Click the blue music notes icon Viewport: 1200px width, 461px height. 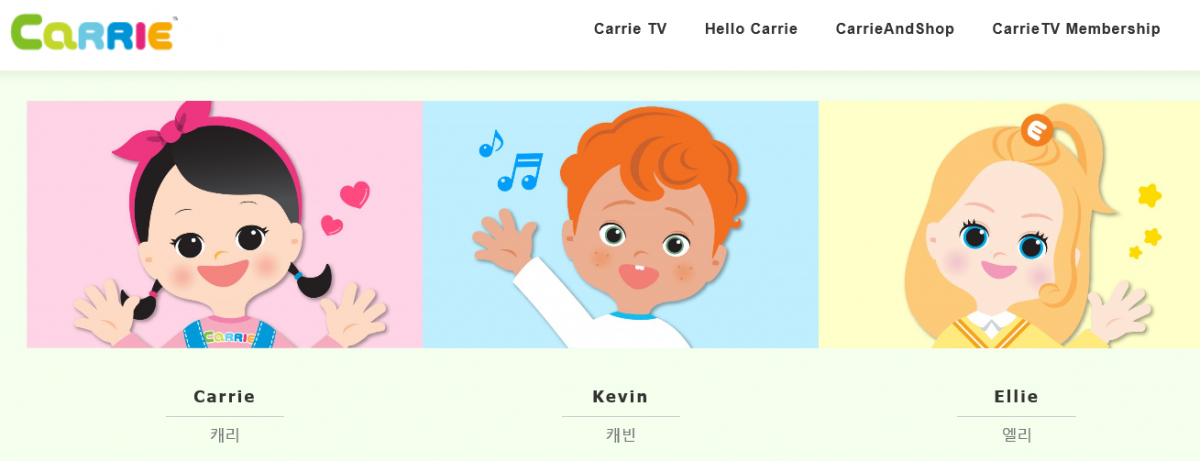(510, 161)
